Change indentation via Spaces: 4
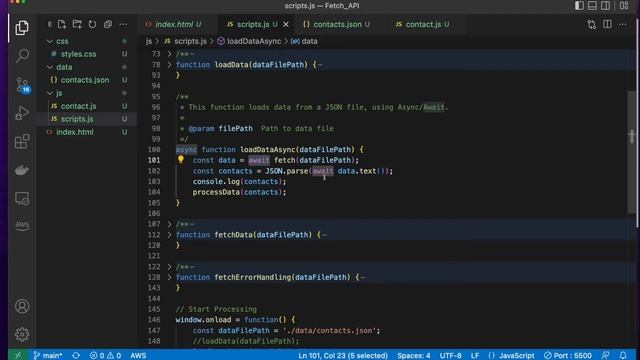 click(413, 355)
